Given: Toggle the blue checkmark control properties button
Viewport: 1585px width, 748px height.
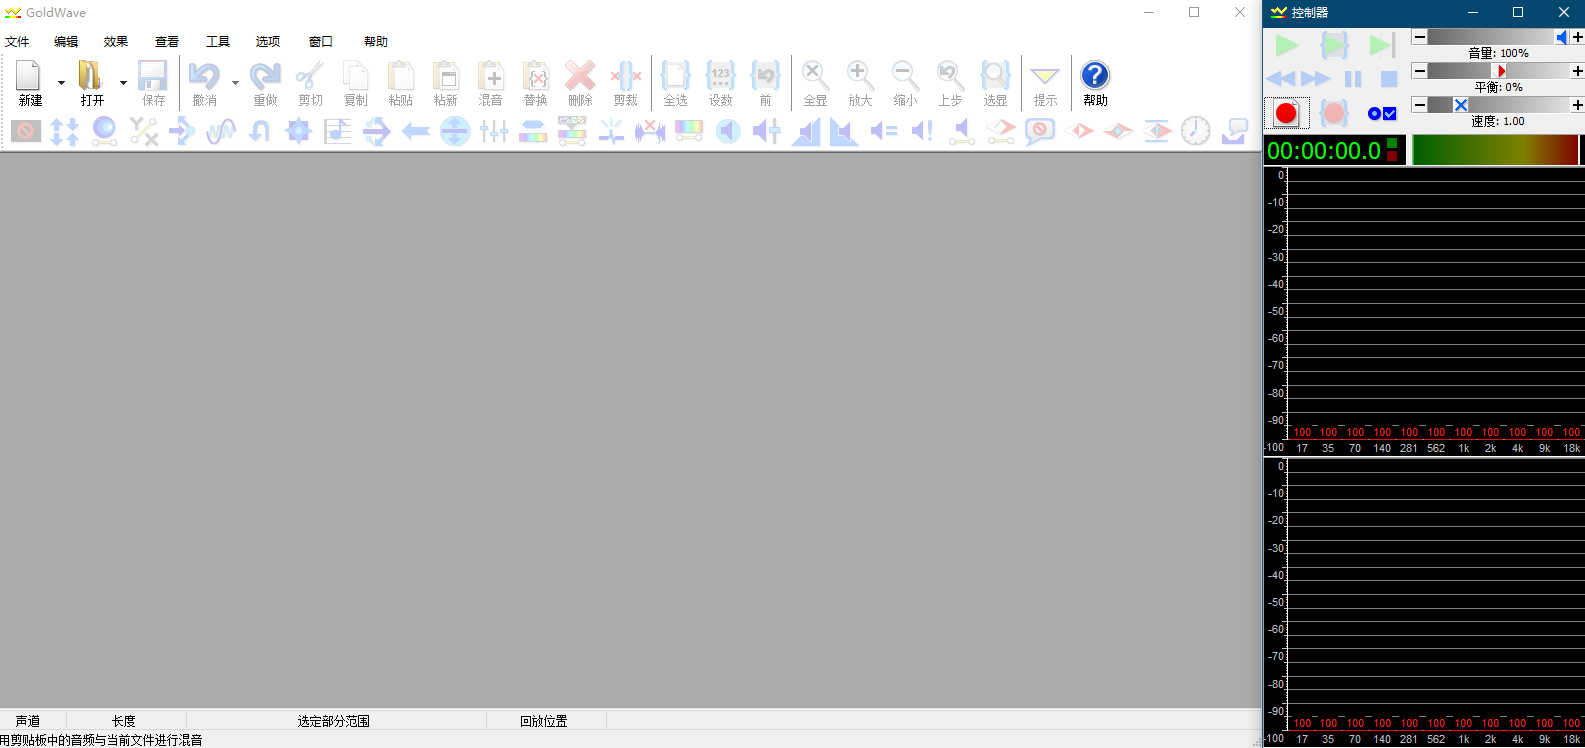Looking at the screenshot, I should point(1389,113).
